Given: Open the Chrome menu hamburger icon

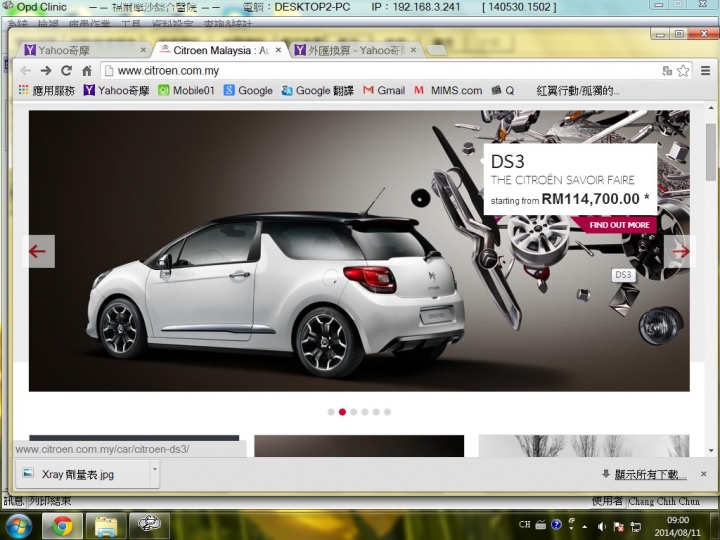Looking at the screenshot, I should (x=705, y=70).
